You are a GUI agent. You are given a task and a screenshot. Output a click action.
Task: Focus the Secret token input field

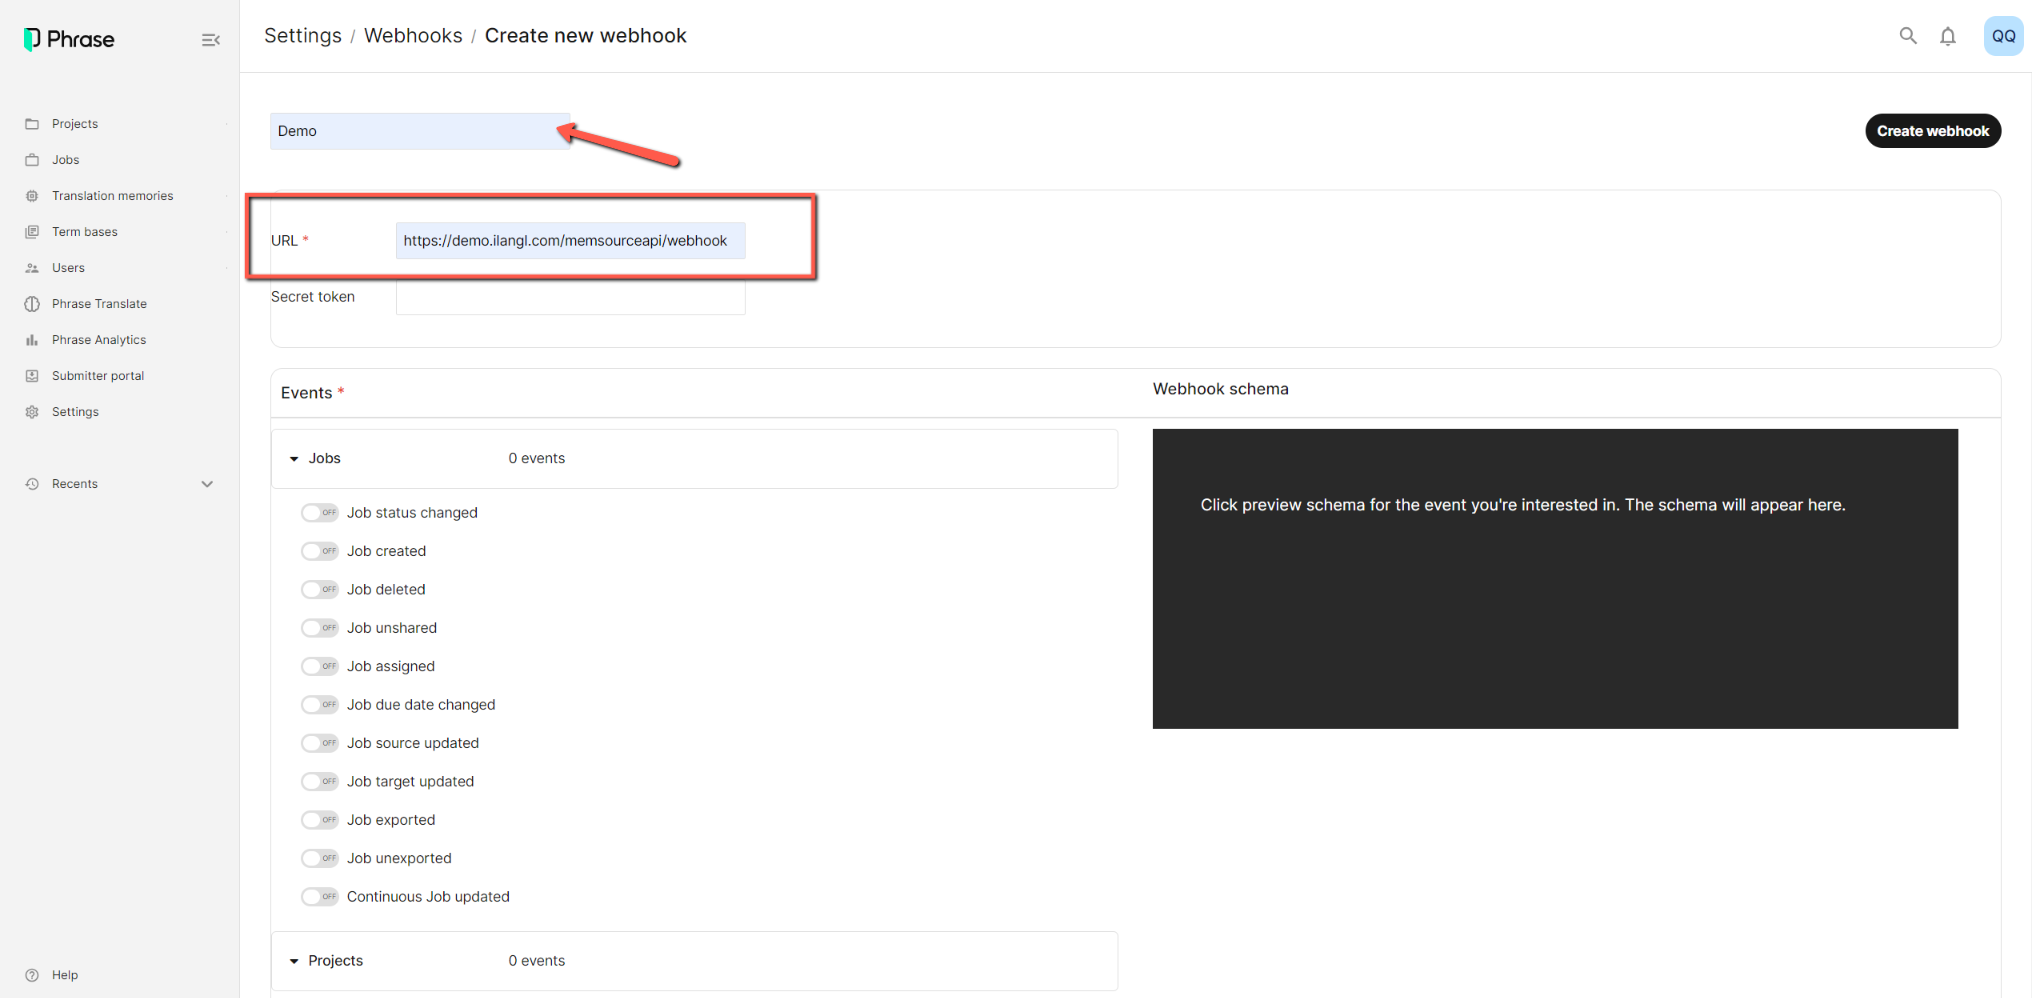tap(570, 297)
